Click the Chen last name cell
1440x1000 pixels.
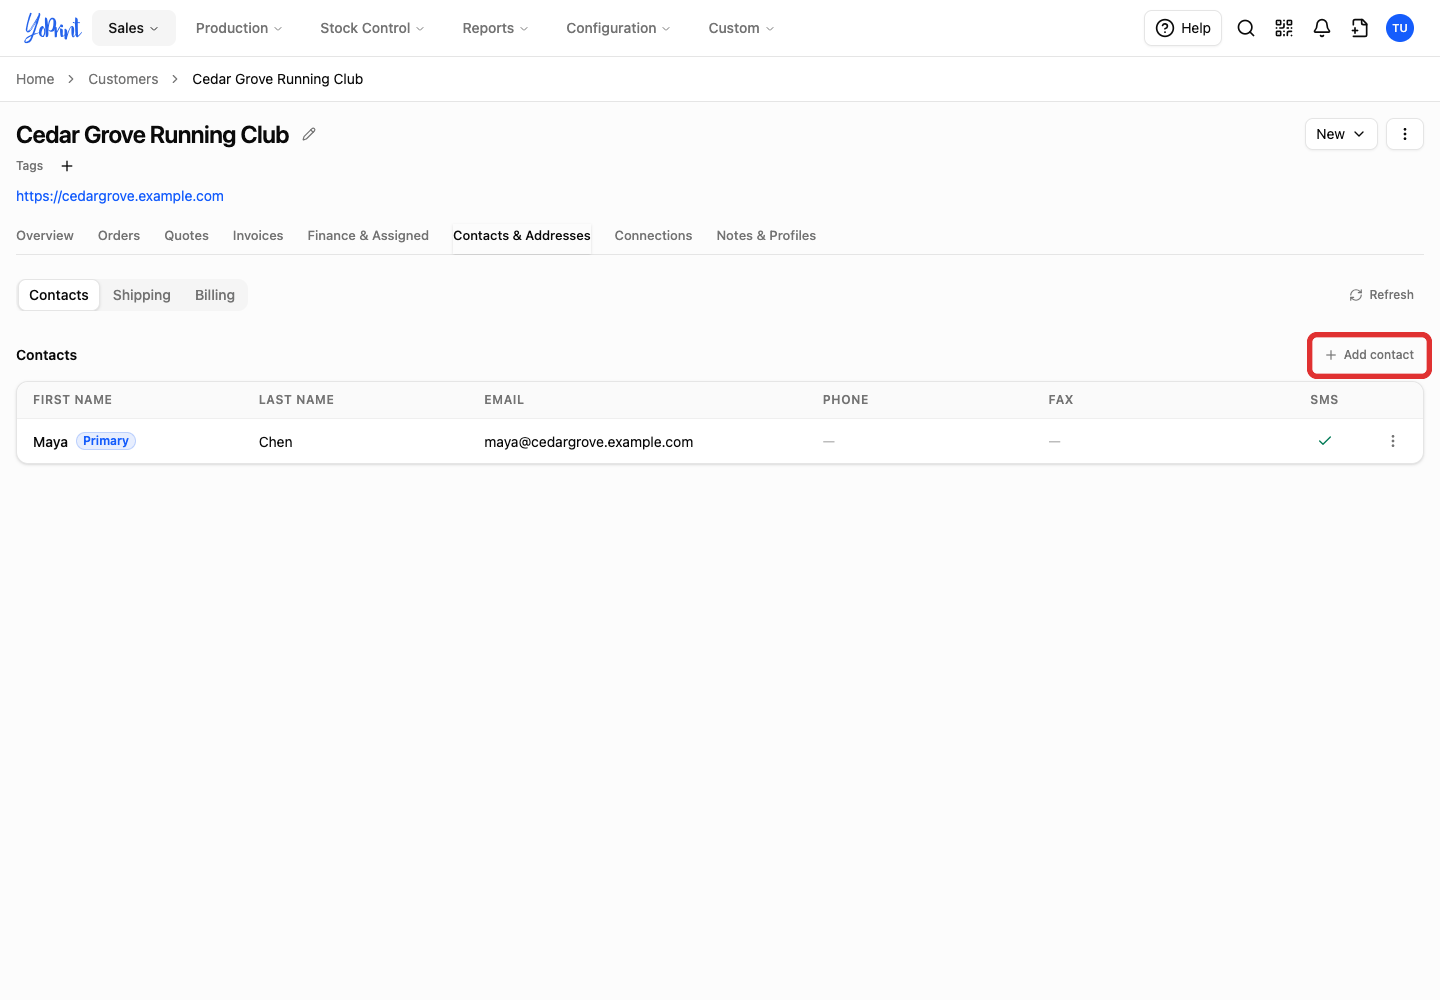click(276, 442)
